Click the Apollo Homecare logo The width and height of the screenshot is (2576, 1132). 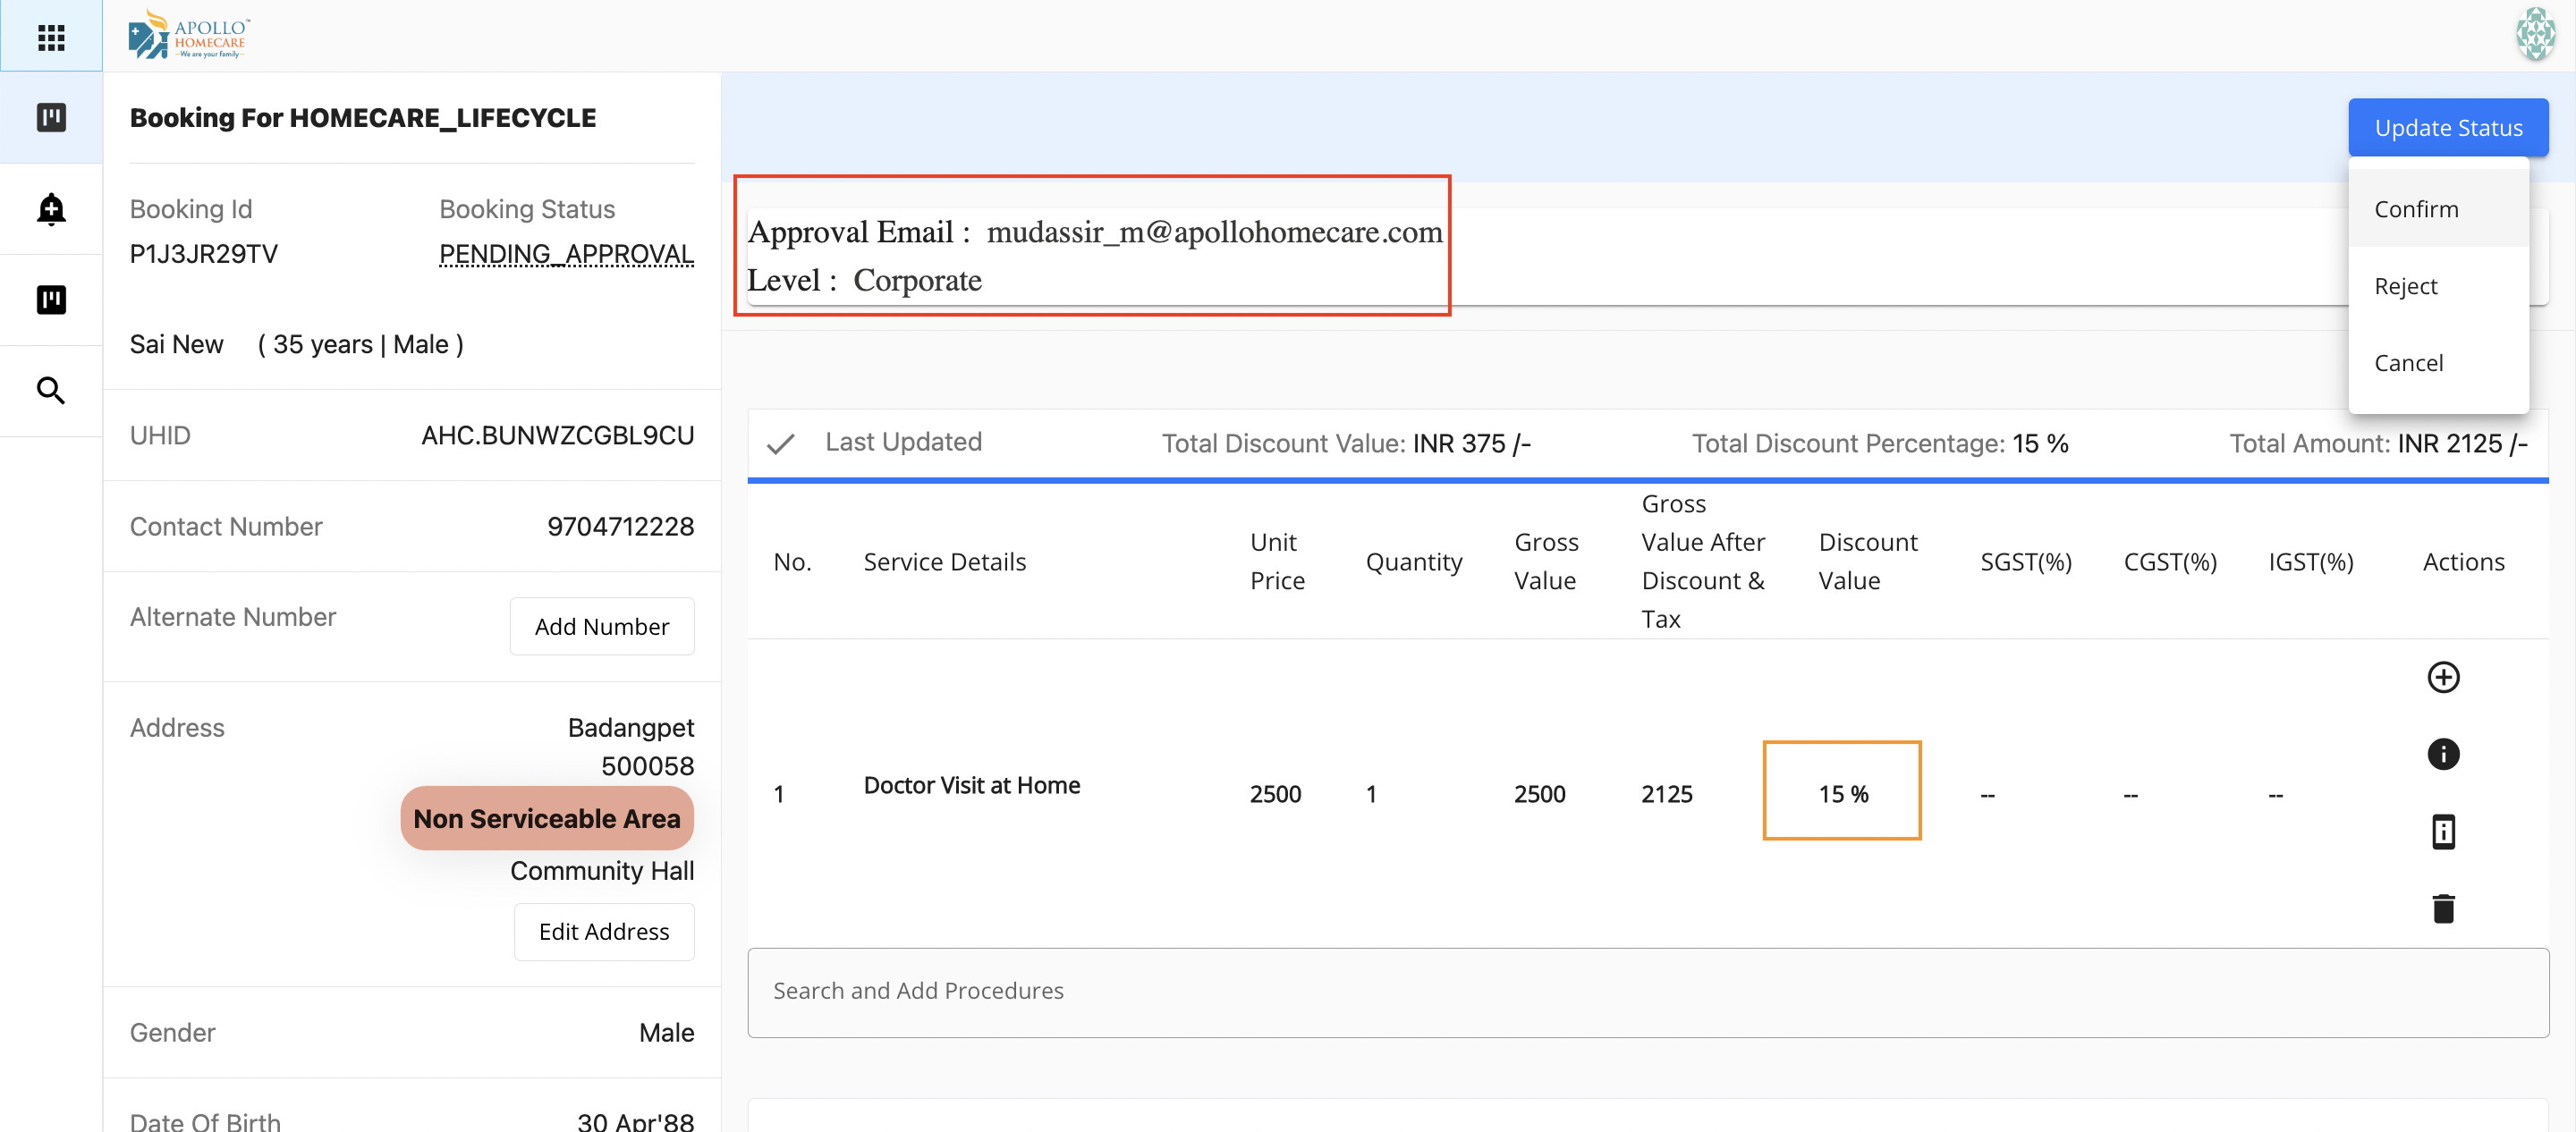(x=189, y=36)
